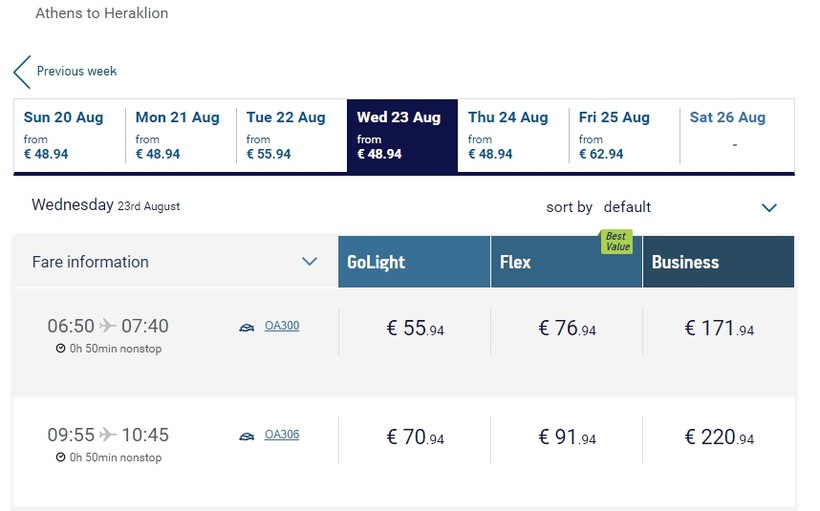Expand the Fare information chevron
The image size is (820, 511).
tap(309, 262)
